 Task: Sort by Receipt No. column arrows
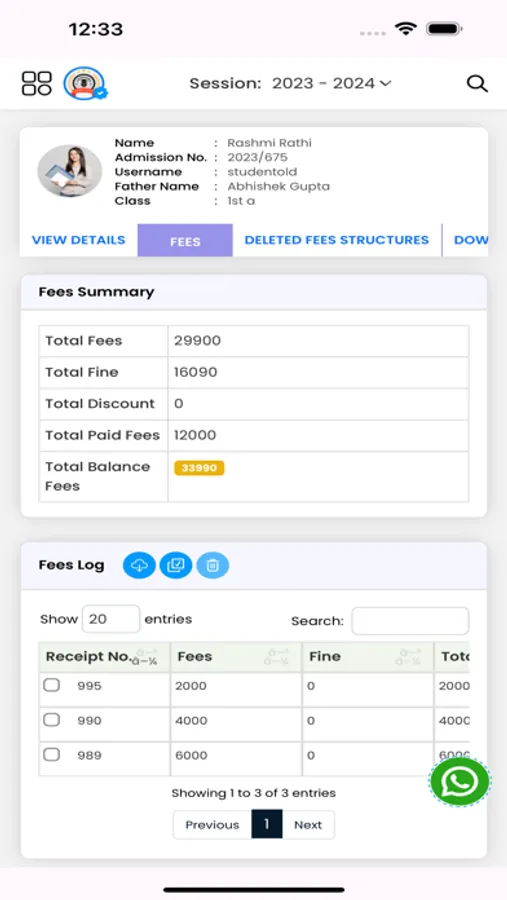click(145, 657)
